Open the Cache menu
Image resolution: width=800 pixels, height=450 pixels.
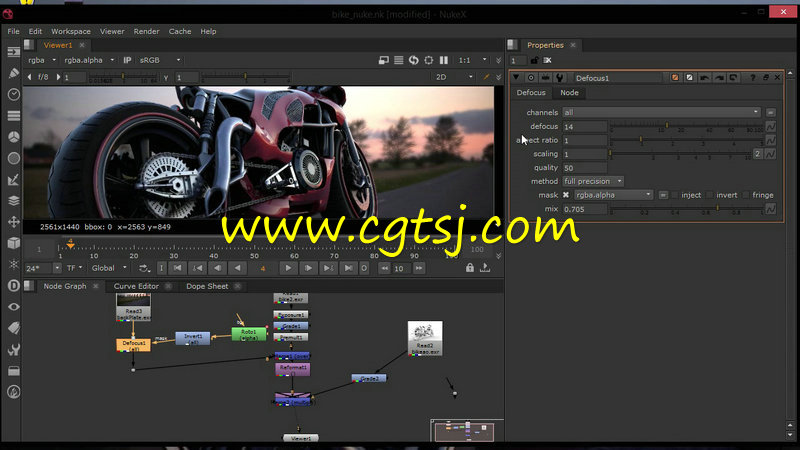180,31
